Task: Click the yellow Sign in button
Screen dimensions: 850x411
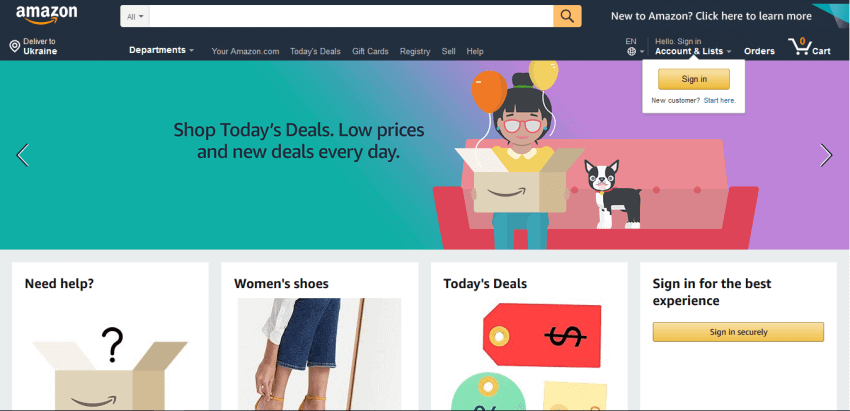Action: click(694, 79)
